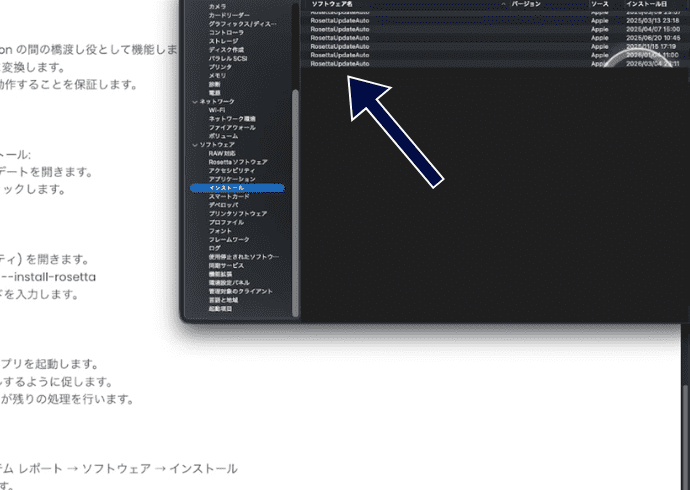
Task: Open ストレージ in the hardware list
Action: coord(224,42)
